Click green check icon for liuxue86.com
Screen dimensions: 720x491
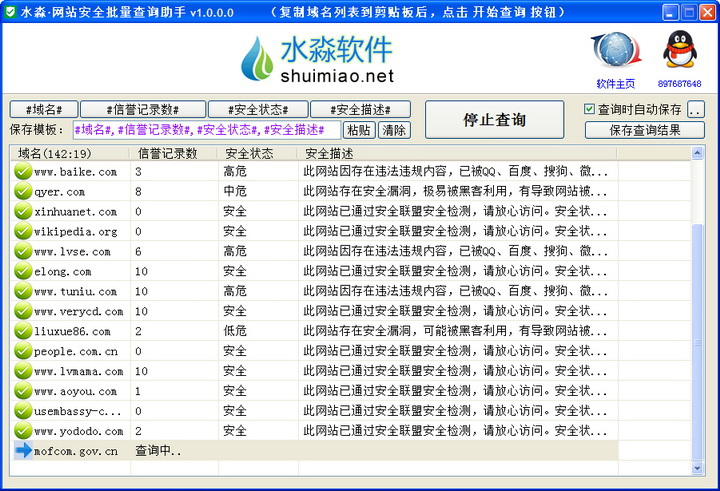(23, 331)
